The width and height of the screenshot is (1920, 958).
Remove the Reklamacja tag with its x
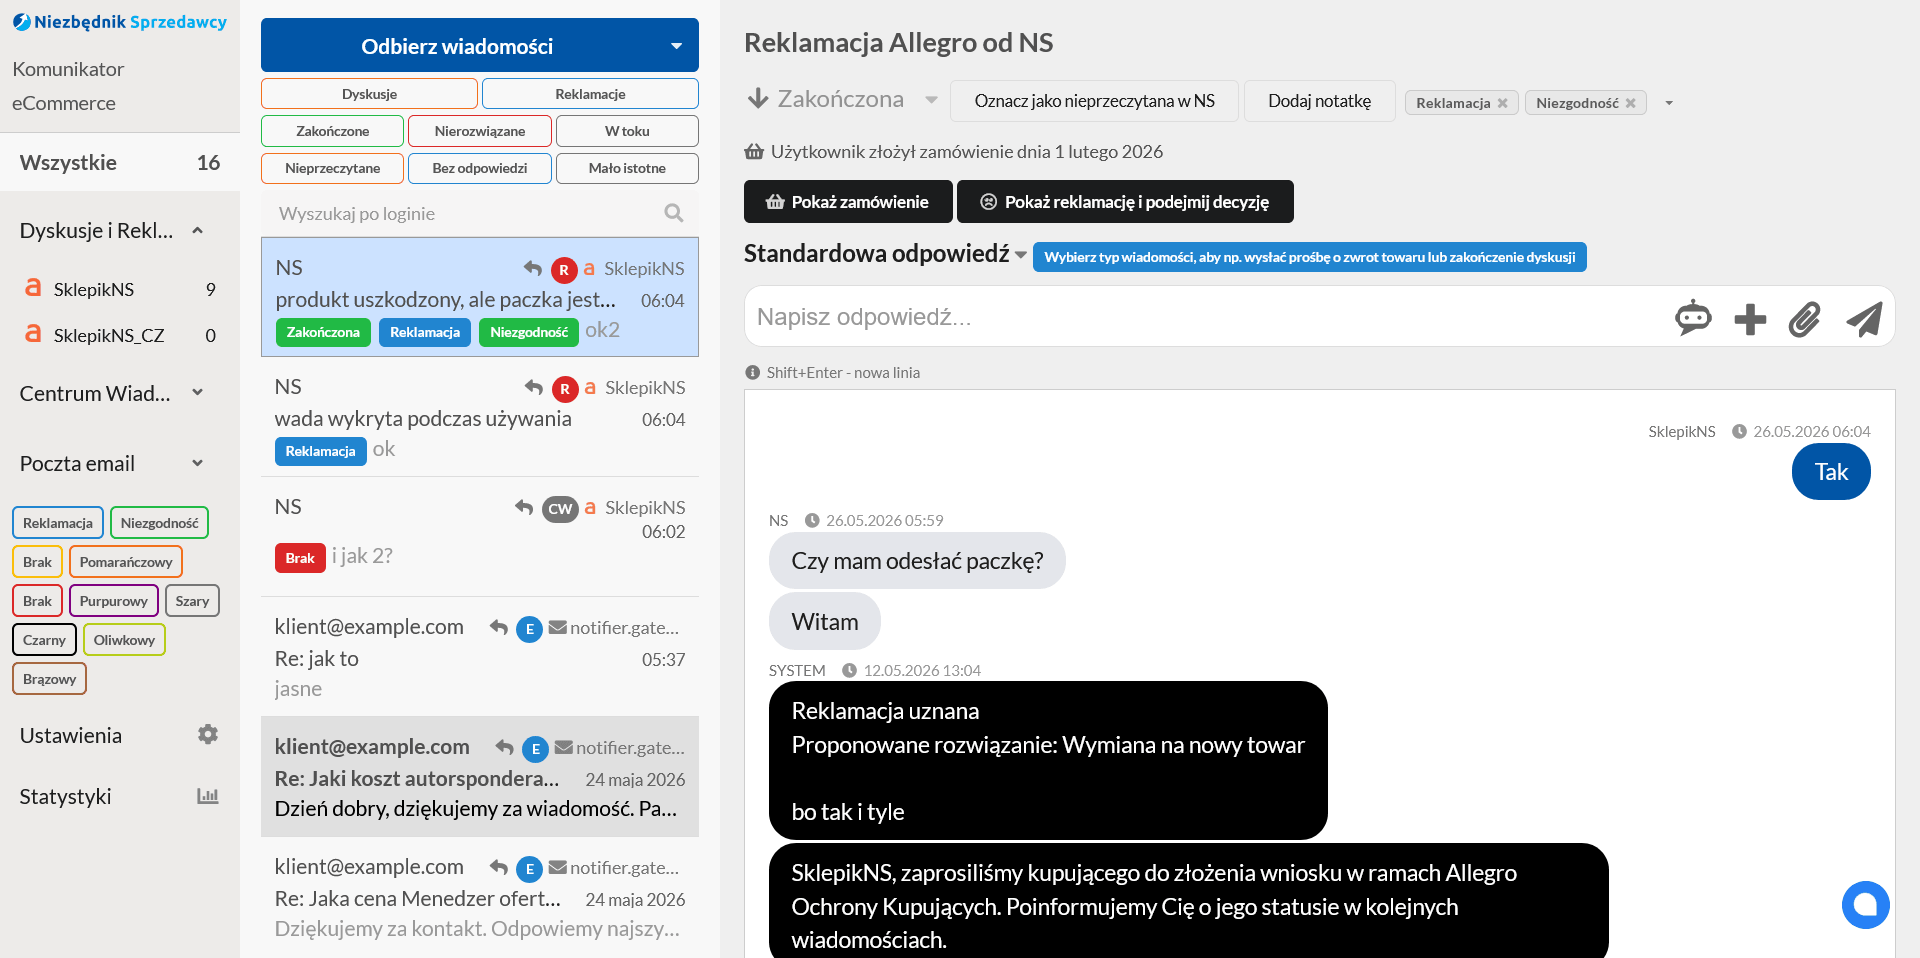pyautogui.click(x=1502, y=103)
